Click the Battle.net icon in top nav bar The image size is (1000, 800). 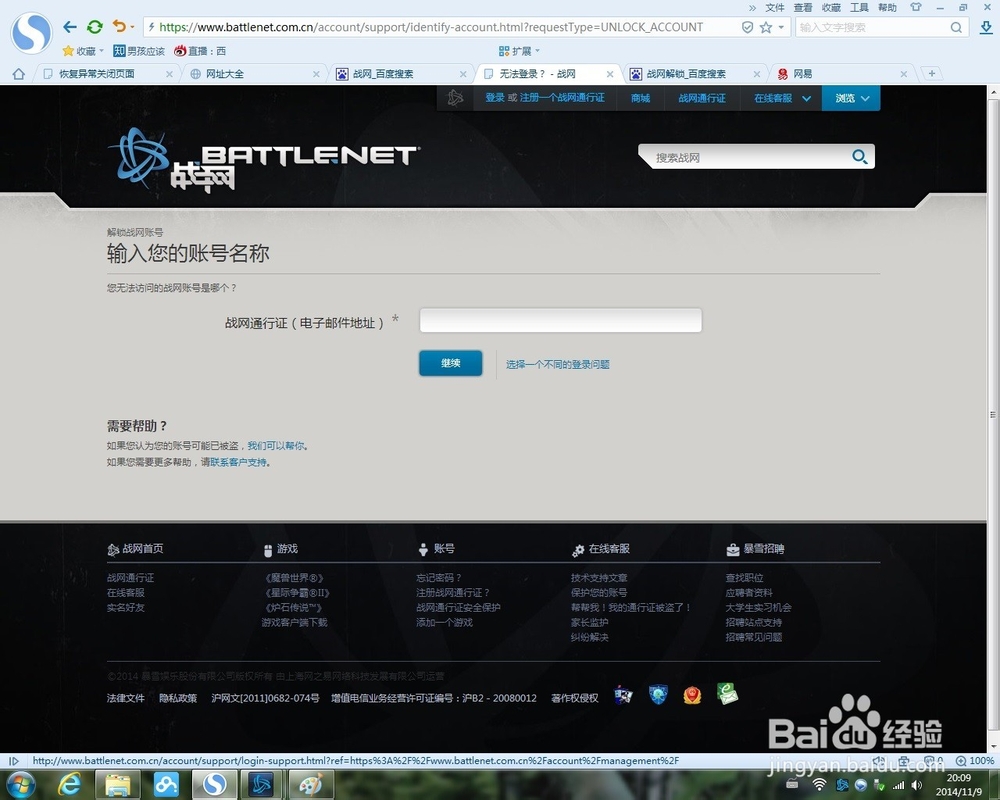pos(455,98)
